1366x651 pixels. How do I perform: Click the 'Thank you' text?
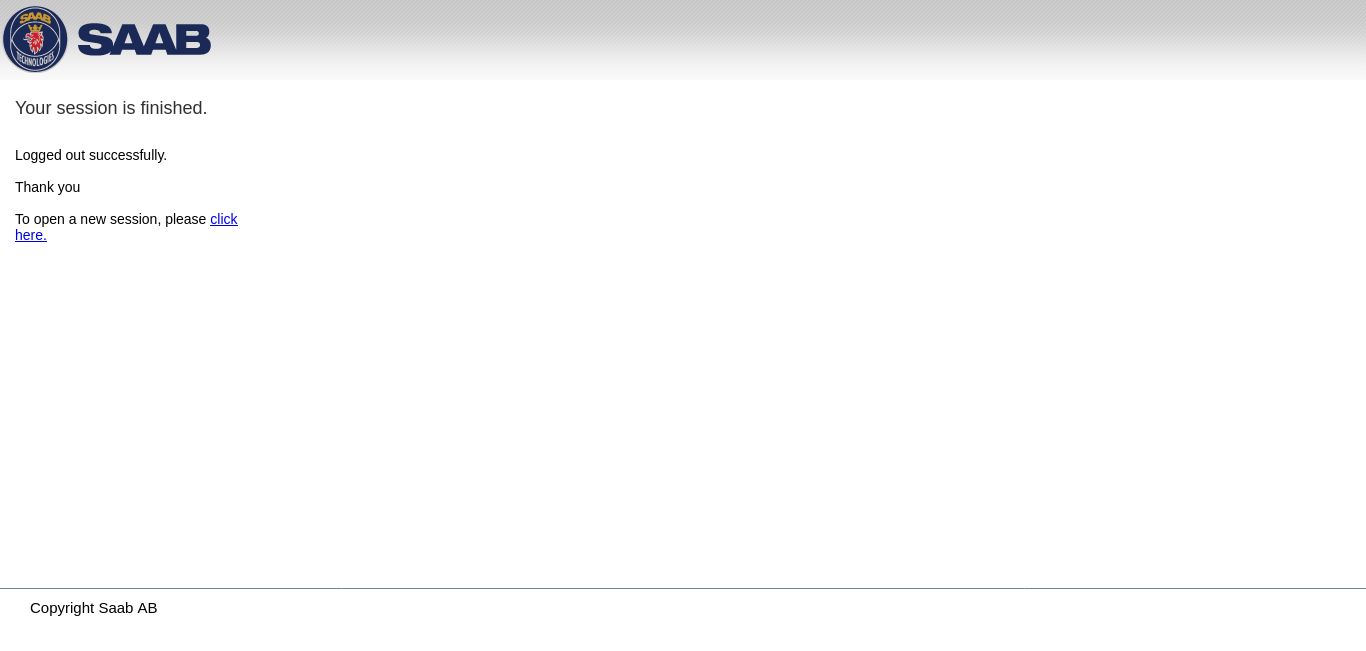pyautogui.click(x=48, y=187)
